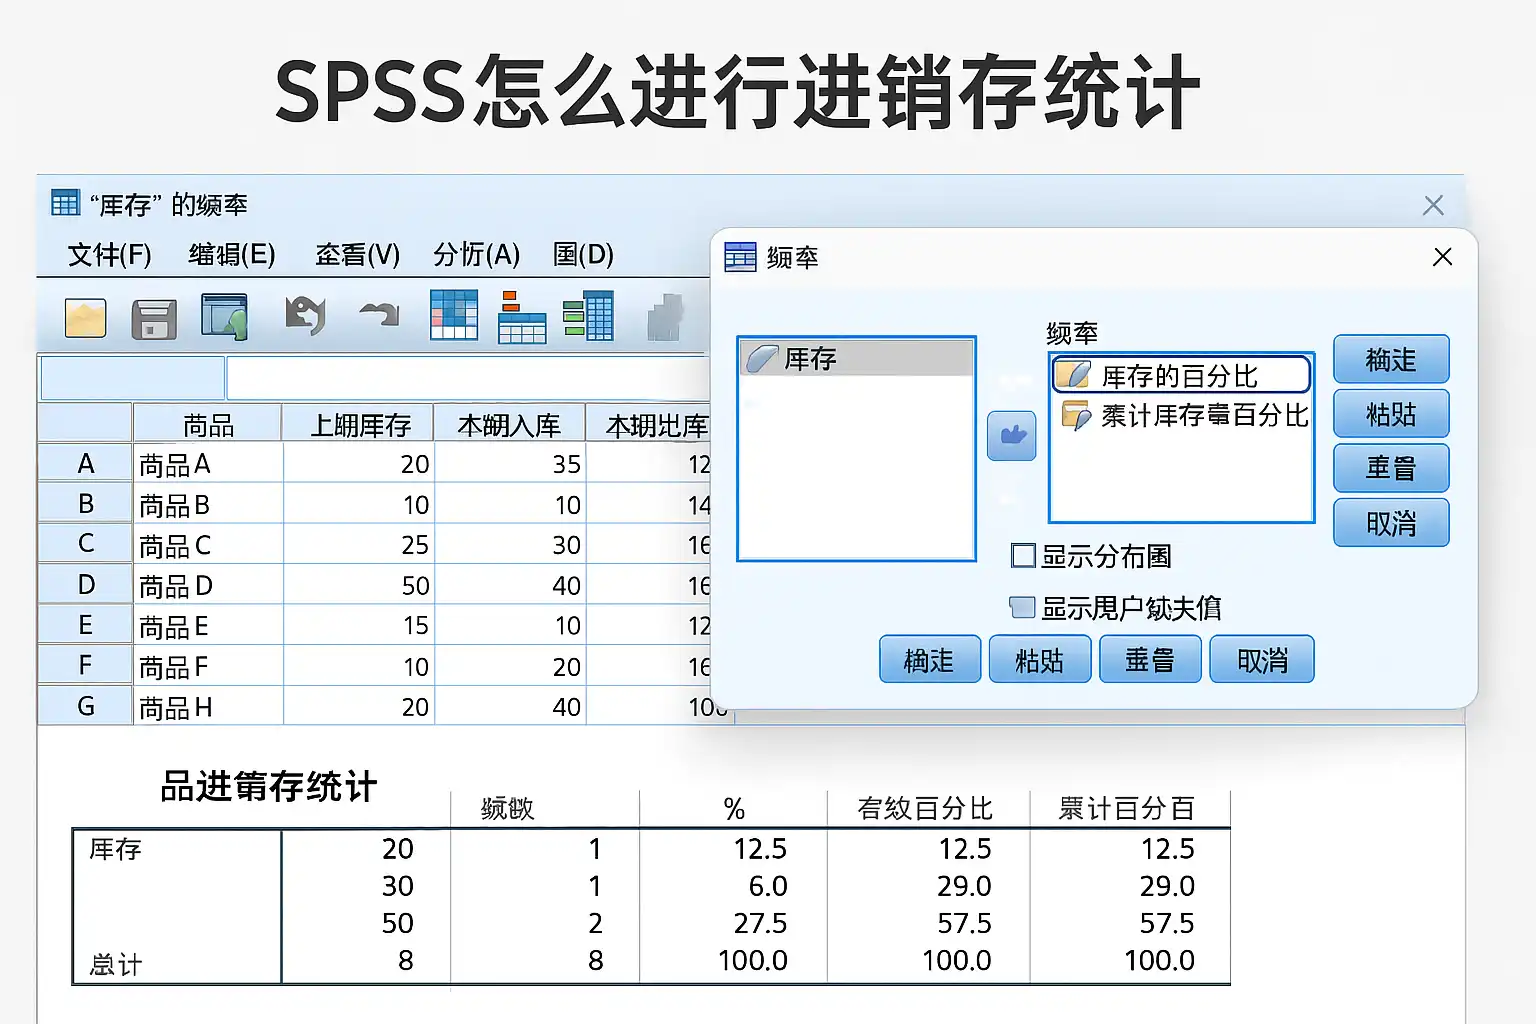Click the value 35 in row A
This screenshot has height=1024, width=1536.
567,464
